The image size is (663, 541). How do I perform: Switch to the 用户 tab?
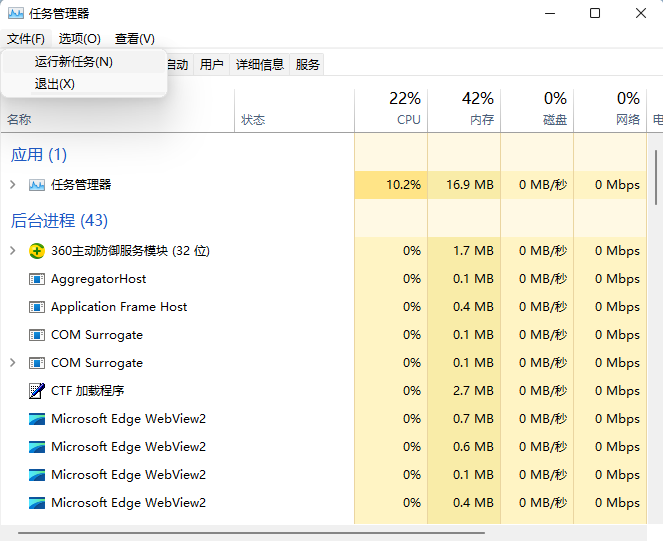[211, 65]
